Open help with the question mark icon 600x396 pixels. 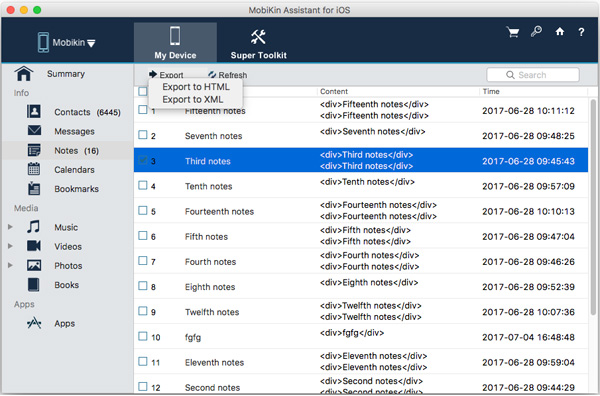click(x=581, y=32)
